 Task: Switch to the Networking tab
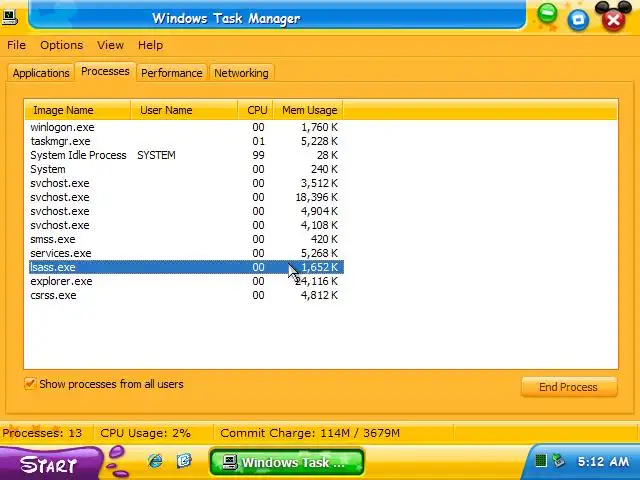[x=241, y=73]
